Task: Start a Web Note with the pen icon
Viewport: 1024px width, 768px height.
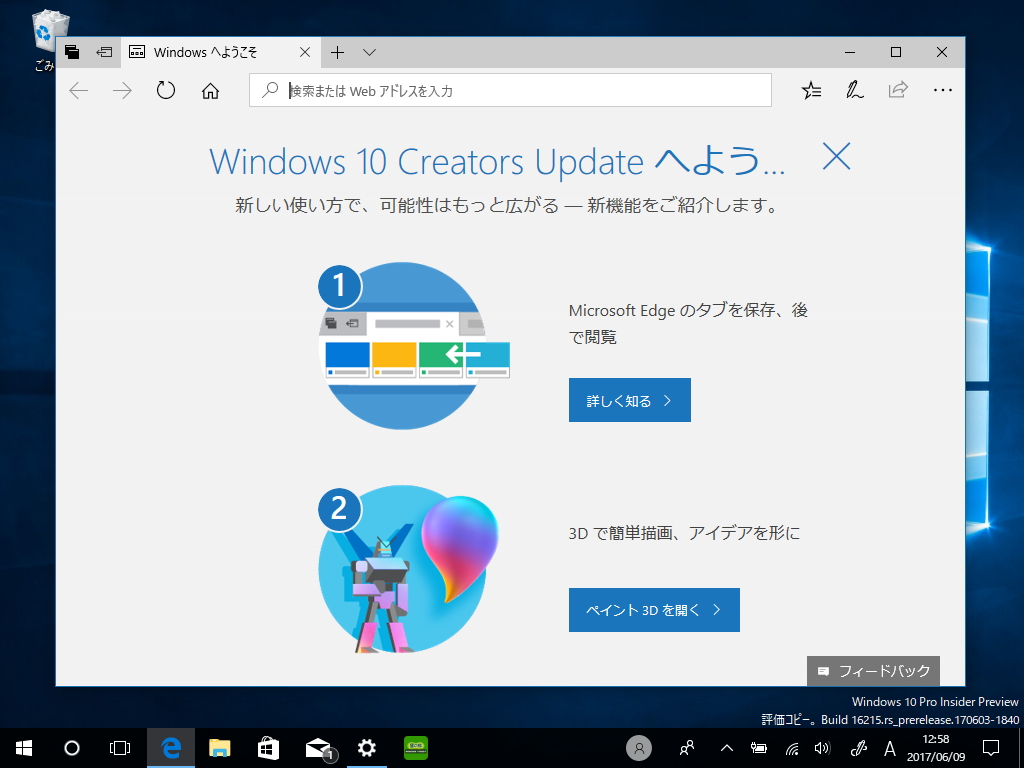Action: pos(854,90)
